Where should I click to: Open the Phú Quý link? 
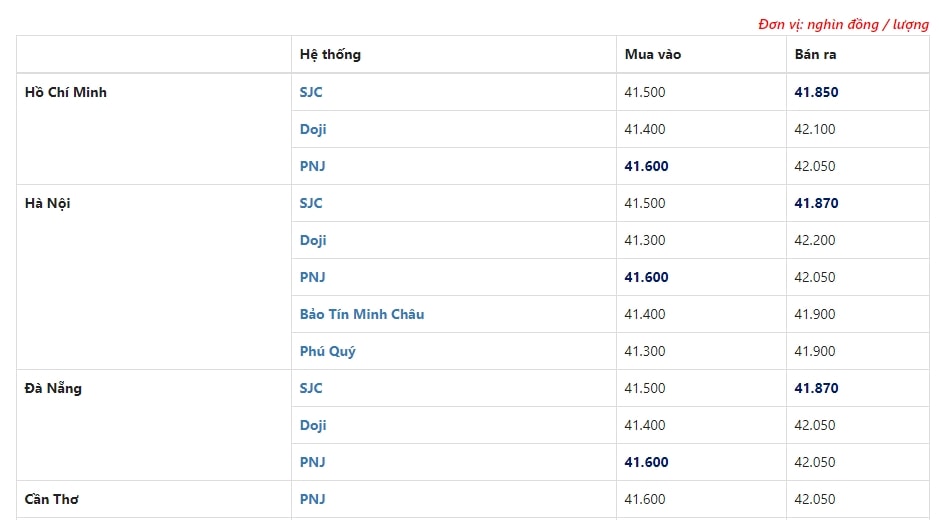point(328,352)
